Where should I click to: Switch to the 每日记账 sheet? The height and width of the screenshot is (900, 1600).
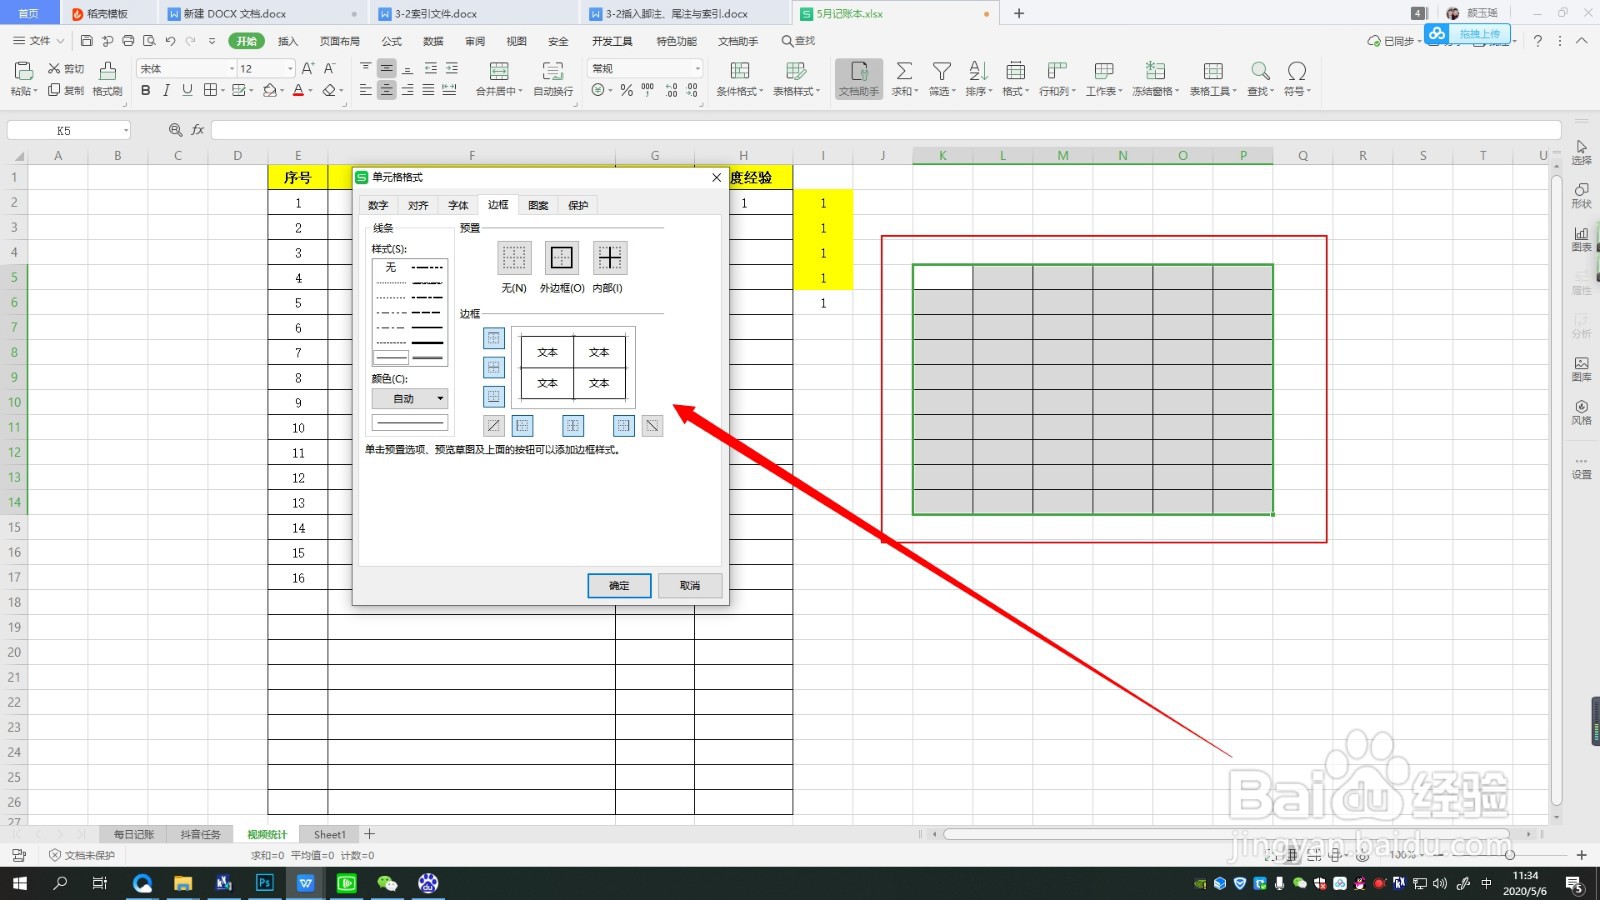[x=134, y=834]
